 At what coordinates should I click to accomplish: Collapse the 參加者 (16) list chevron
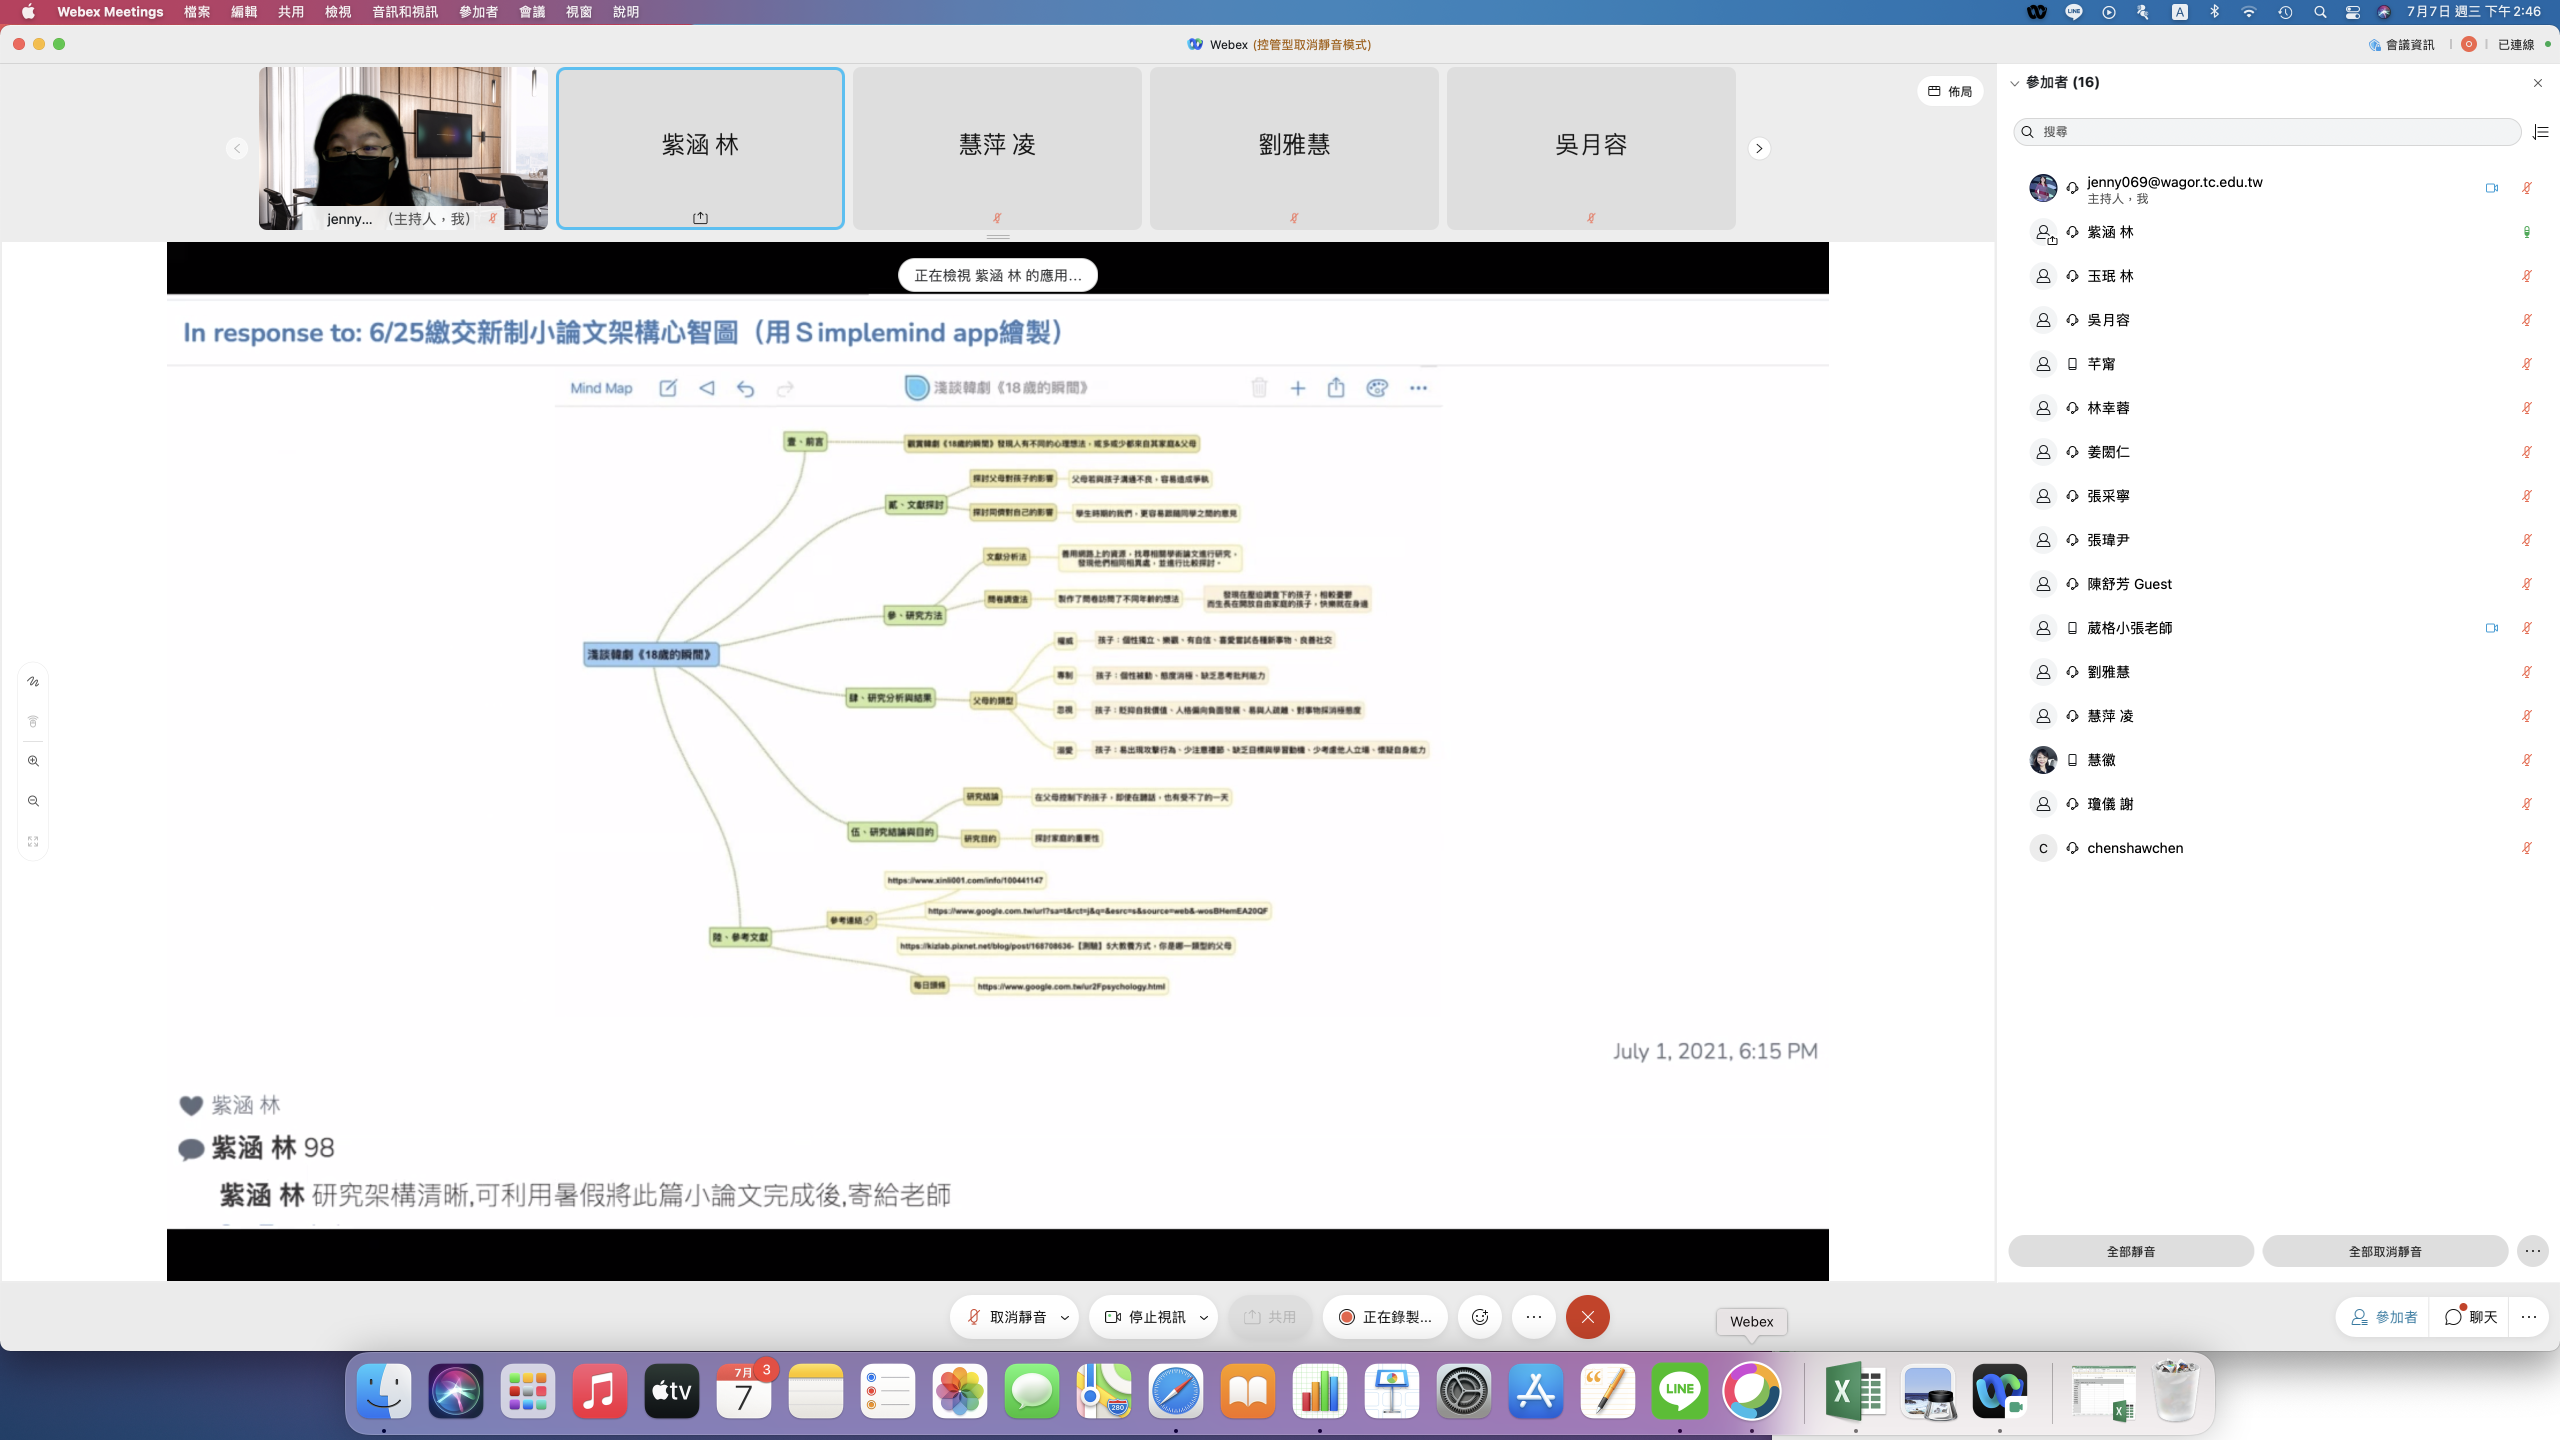point(2015,83)
